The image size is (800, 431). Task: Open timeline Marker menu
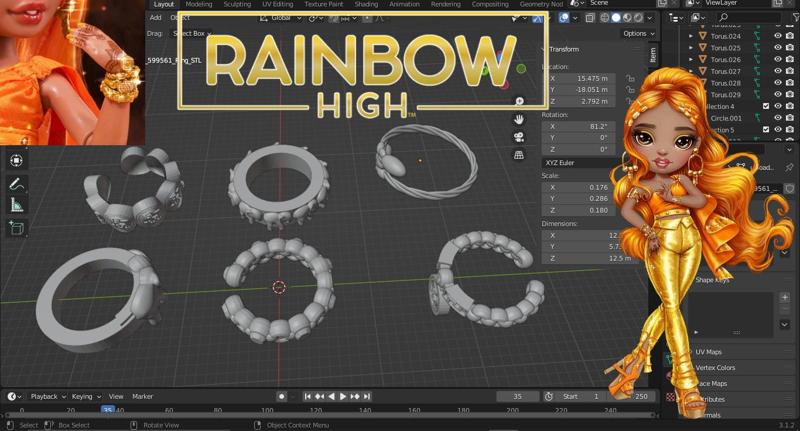tap(142, 396)
